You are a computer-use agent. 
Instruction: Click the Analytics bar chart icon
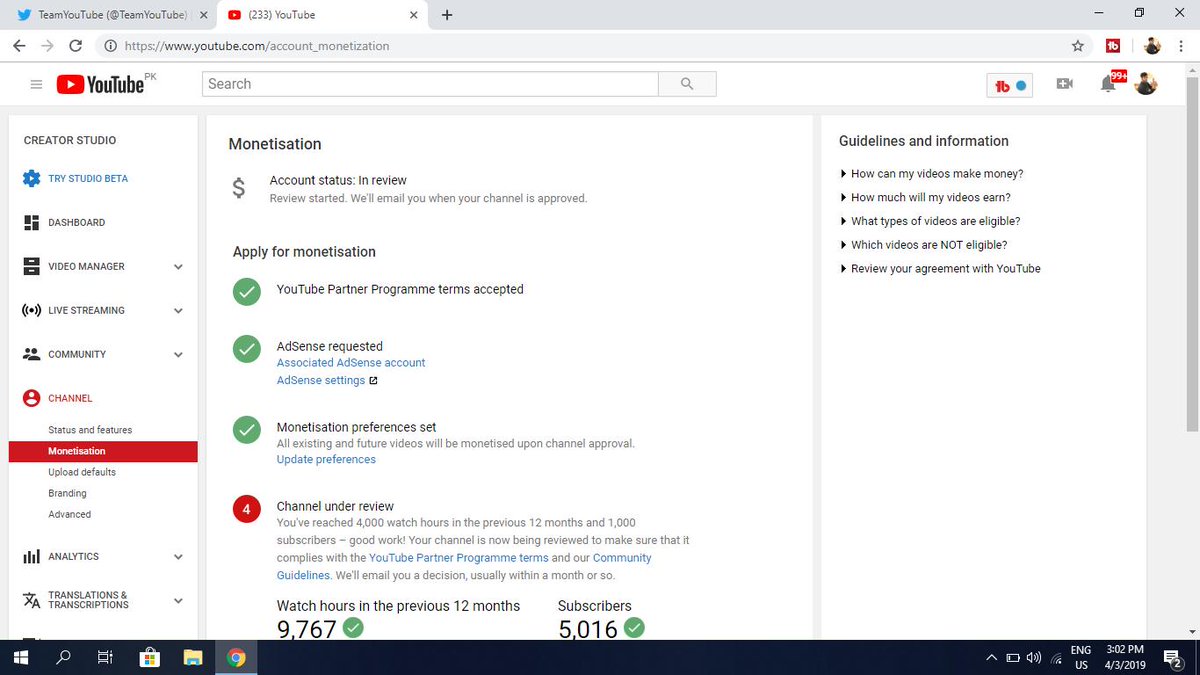(31, 556)
